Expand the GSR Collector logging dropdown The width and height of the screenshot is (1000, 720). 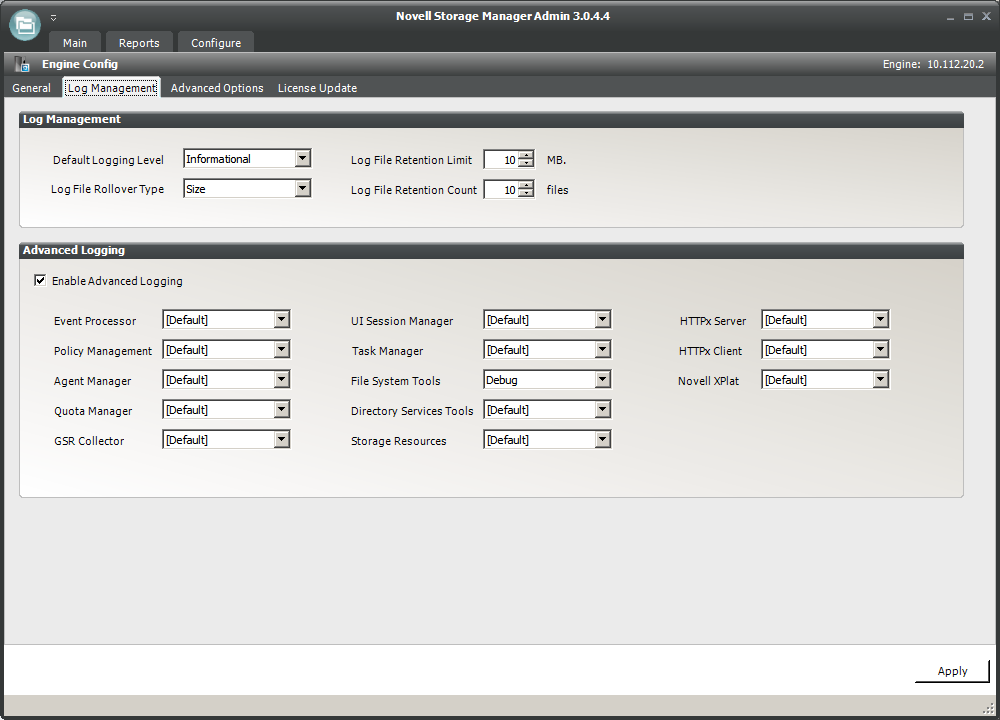[x=282, y=439]
